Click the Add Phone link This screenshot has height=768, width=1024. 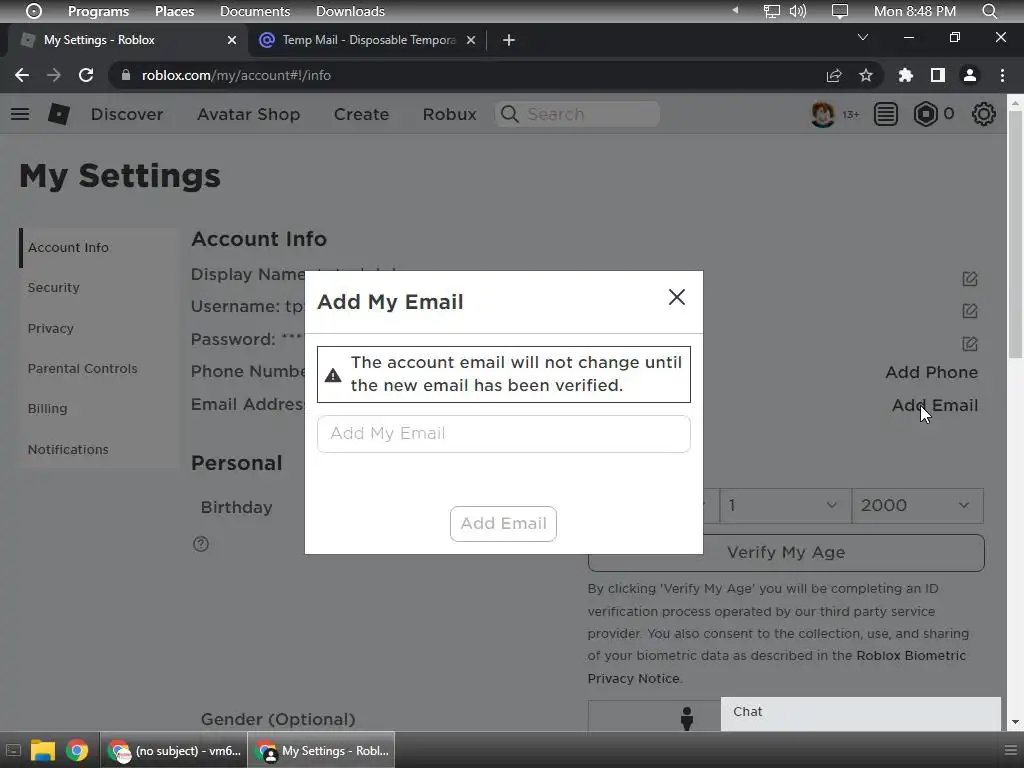931,372
